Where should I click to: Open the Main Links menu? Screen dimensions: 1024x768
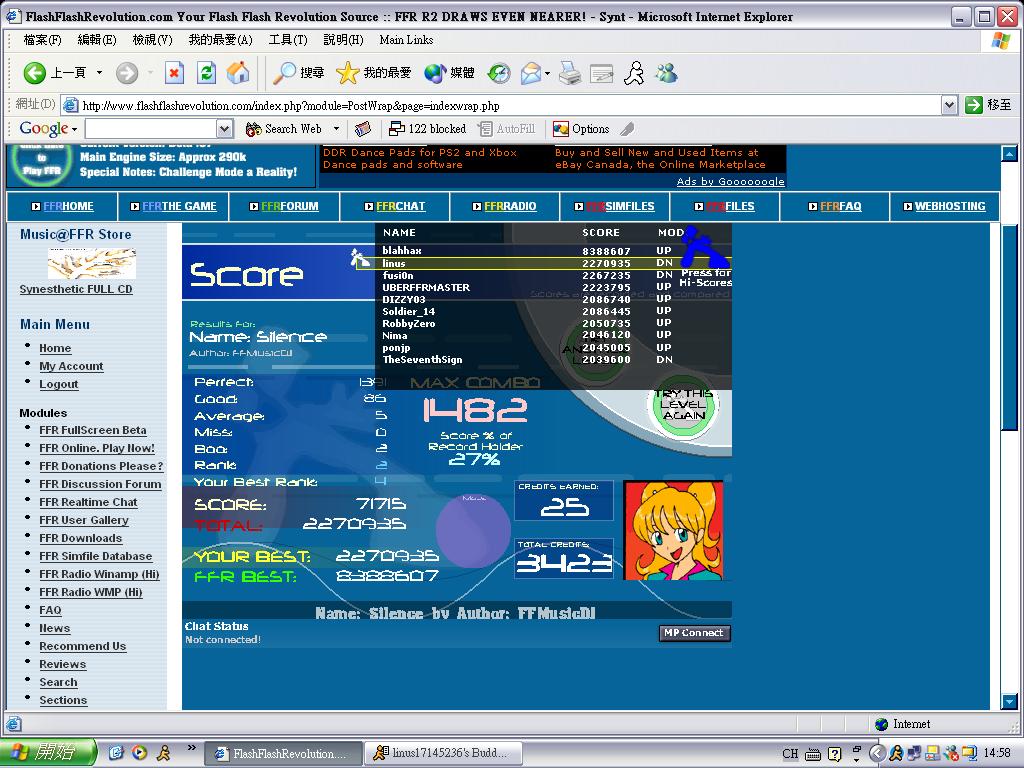406,40
